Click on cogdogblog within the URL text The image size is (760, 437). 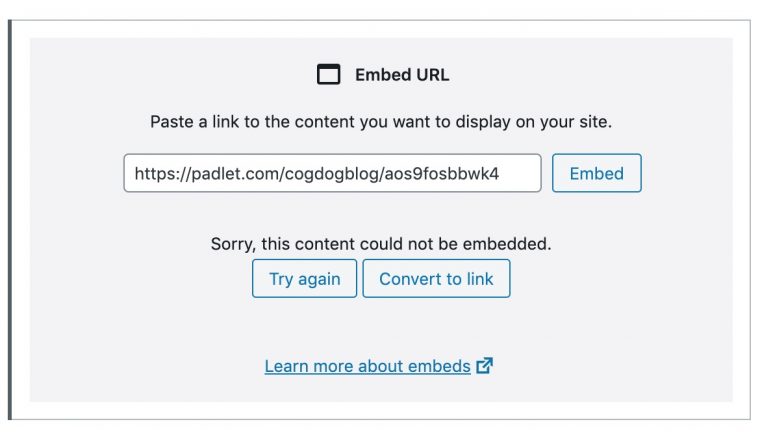[x=329, y=173]
